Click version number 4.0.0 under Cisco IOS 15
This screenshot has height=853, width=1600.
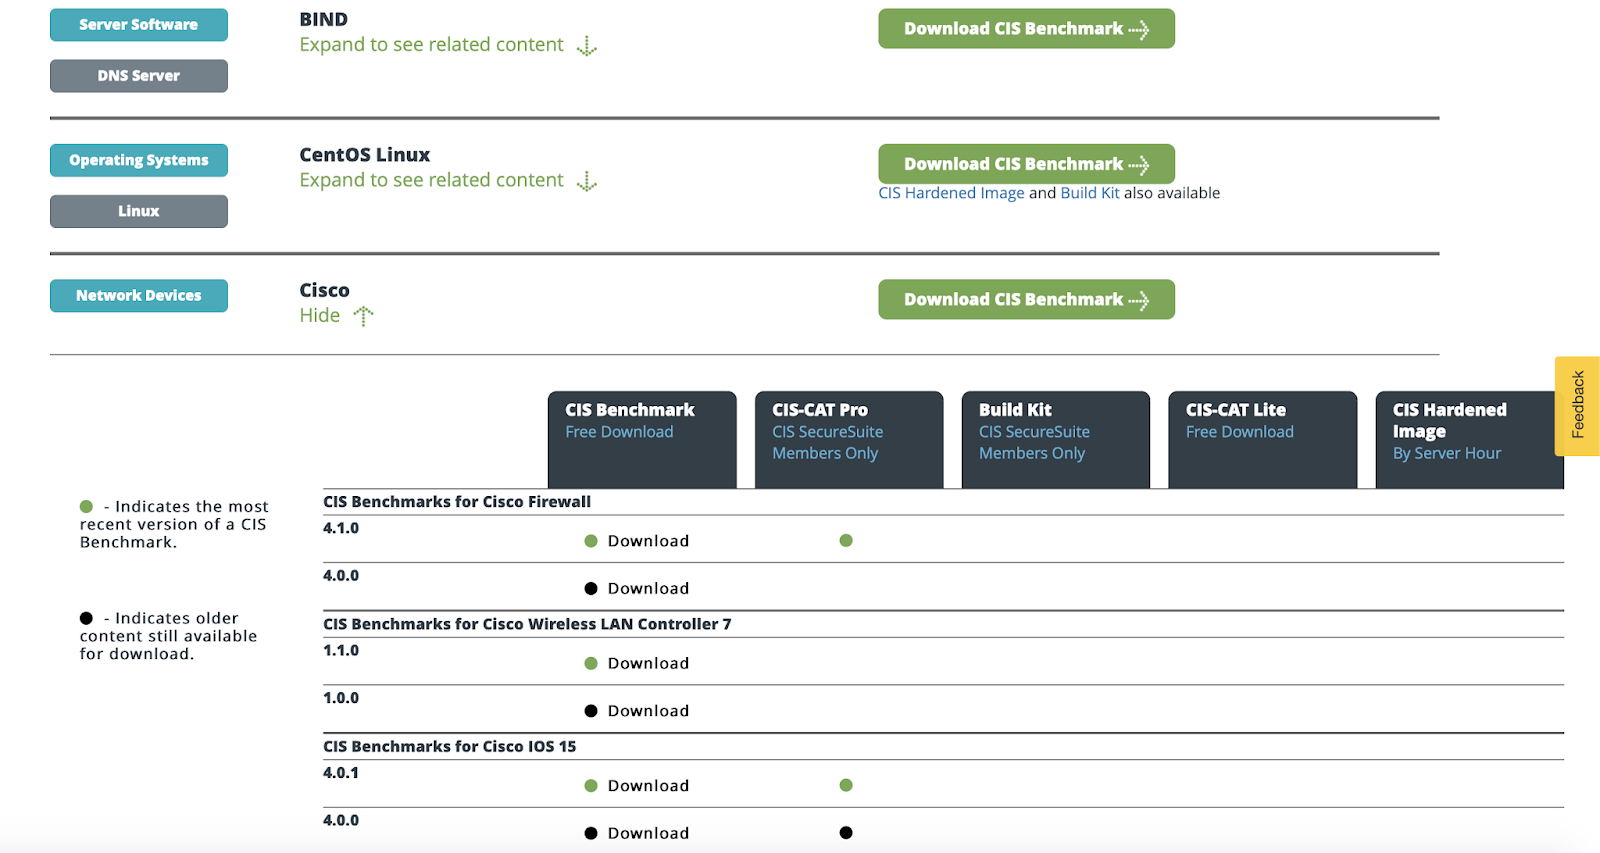(341, 820)
